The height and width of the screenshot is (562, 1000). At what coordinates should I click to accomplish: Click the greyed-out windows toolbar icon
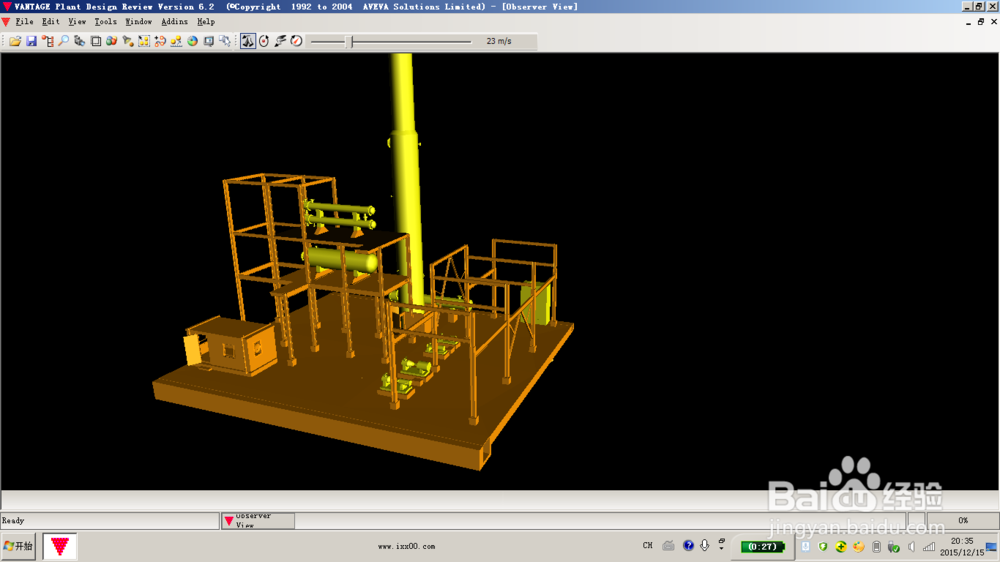(x=224, y=41)
